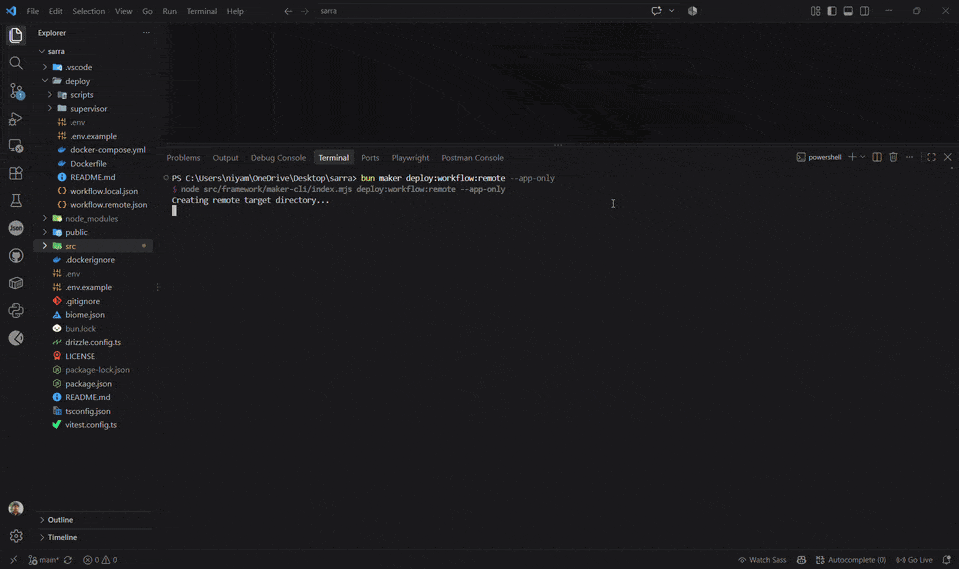This screenshot has height=569, width=959.
Task: Toggle the primary side bar
Action: click(x=832, y=11)
